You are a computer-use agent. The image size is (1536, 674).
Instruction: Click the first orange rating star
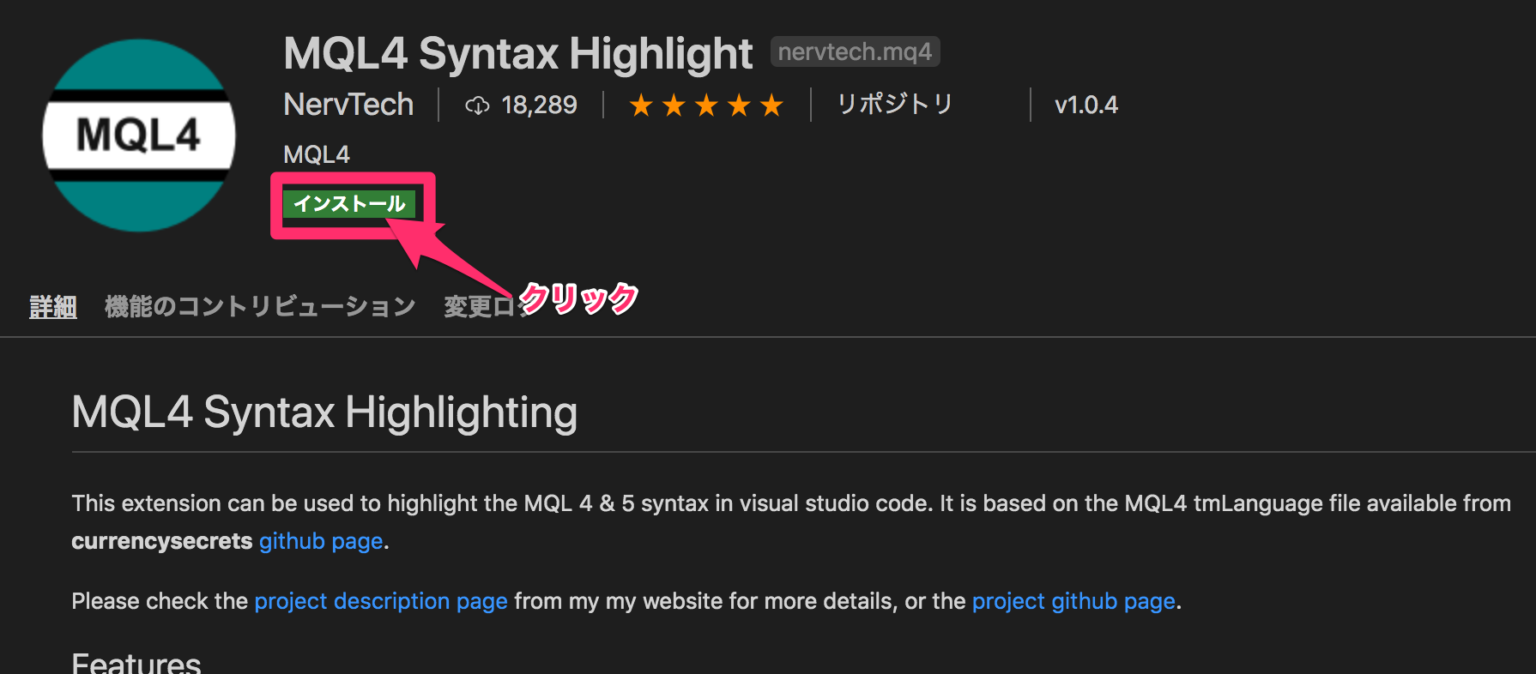click(641, 105)
